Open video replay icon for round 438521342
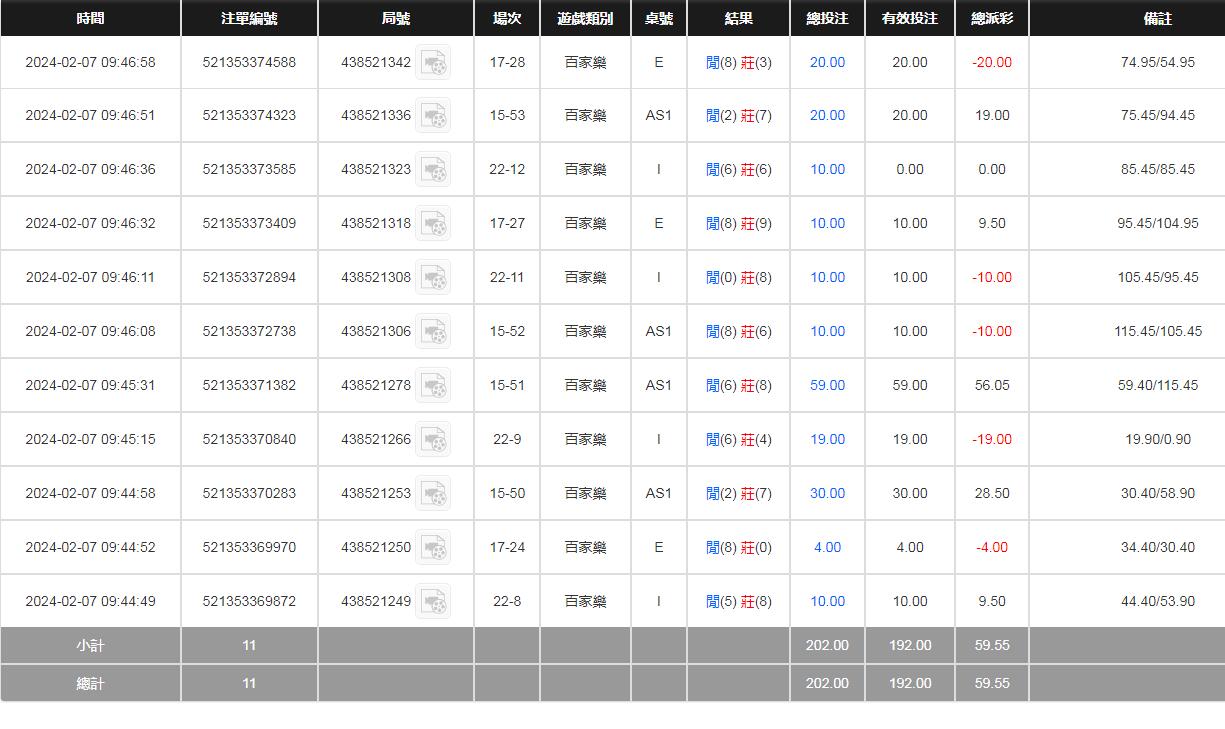Screen dimensions: 1225x729 pyautogui.click(x=433, y=63)
